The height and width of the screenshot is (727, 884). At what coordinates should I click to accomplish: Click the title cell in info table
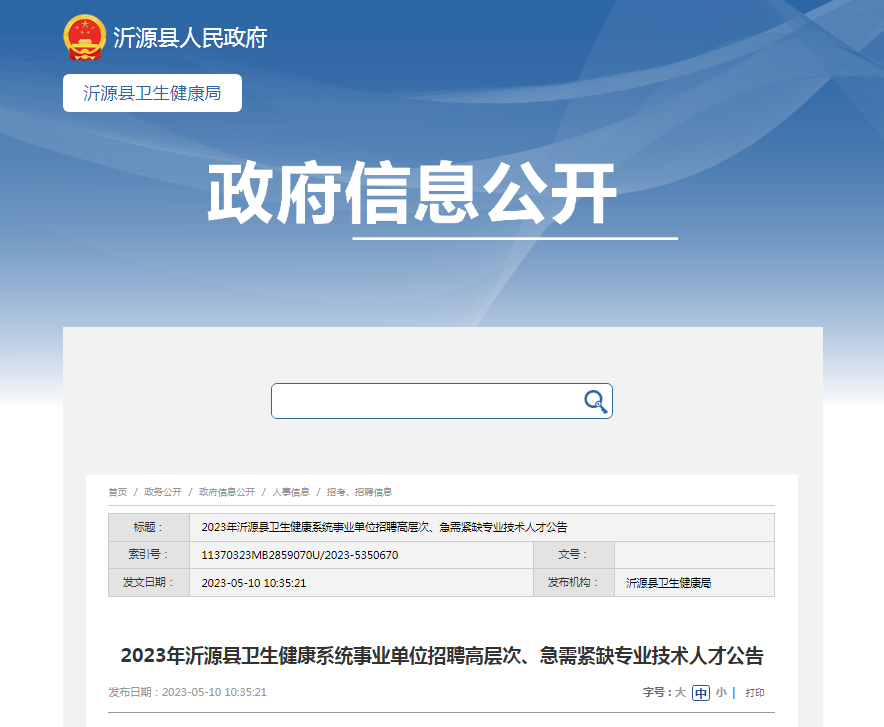pyautogui.click(x=481, y=527)
